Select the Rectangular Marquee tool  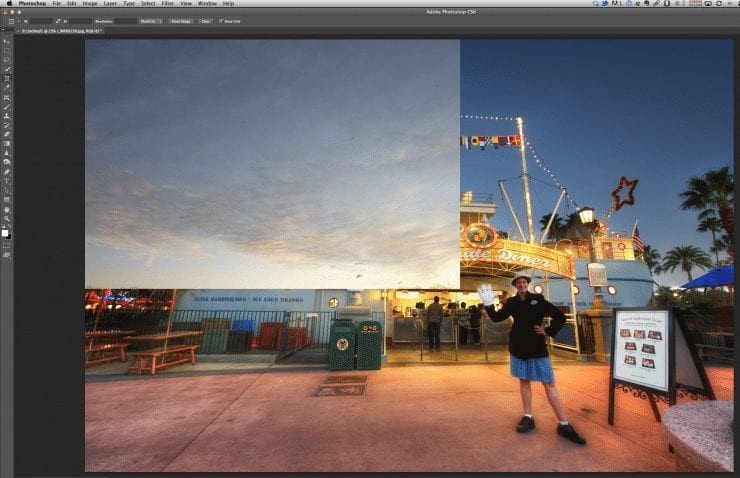coord(7,50)
